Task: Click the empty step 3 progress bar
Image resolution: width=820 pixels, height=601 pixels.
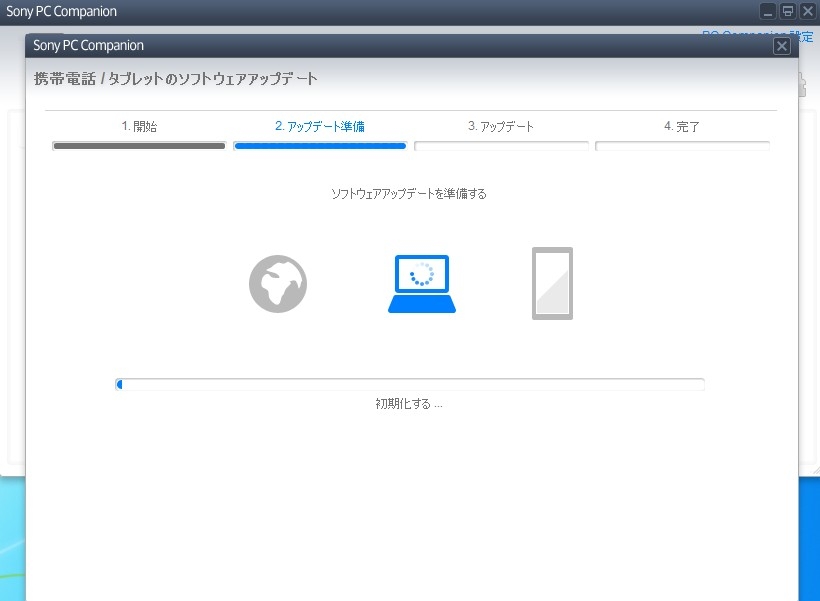Action: pyautogui.click(x=501, y=146)
